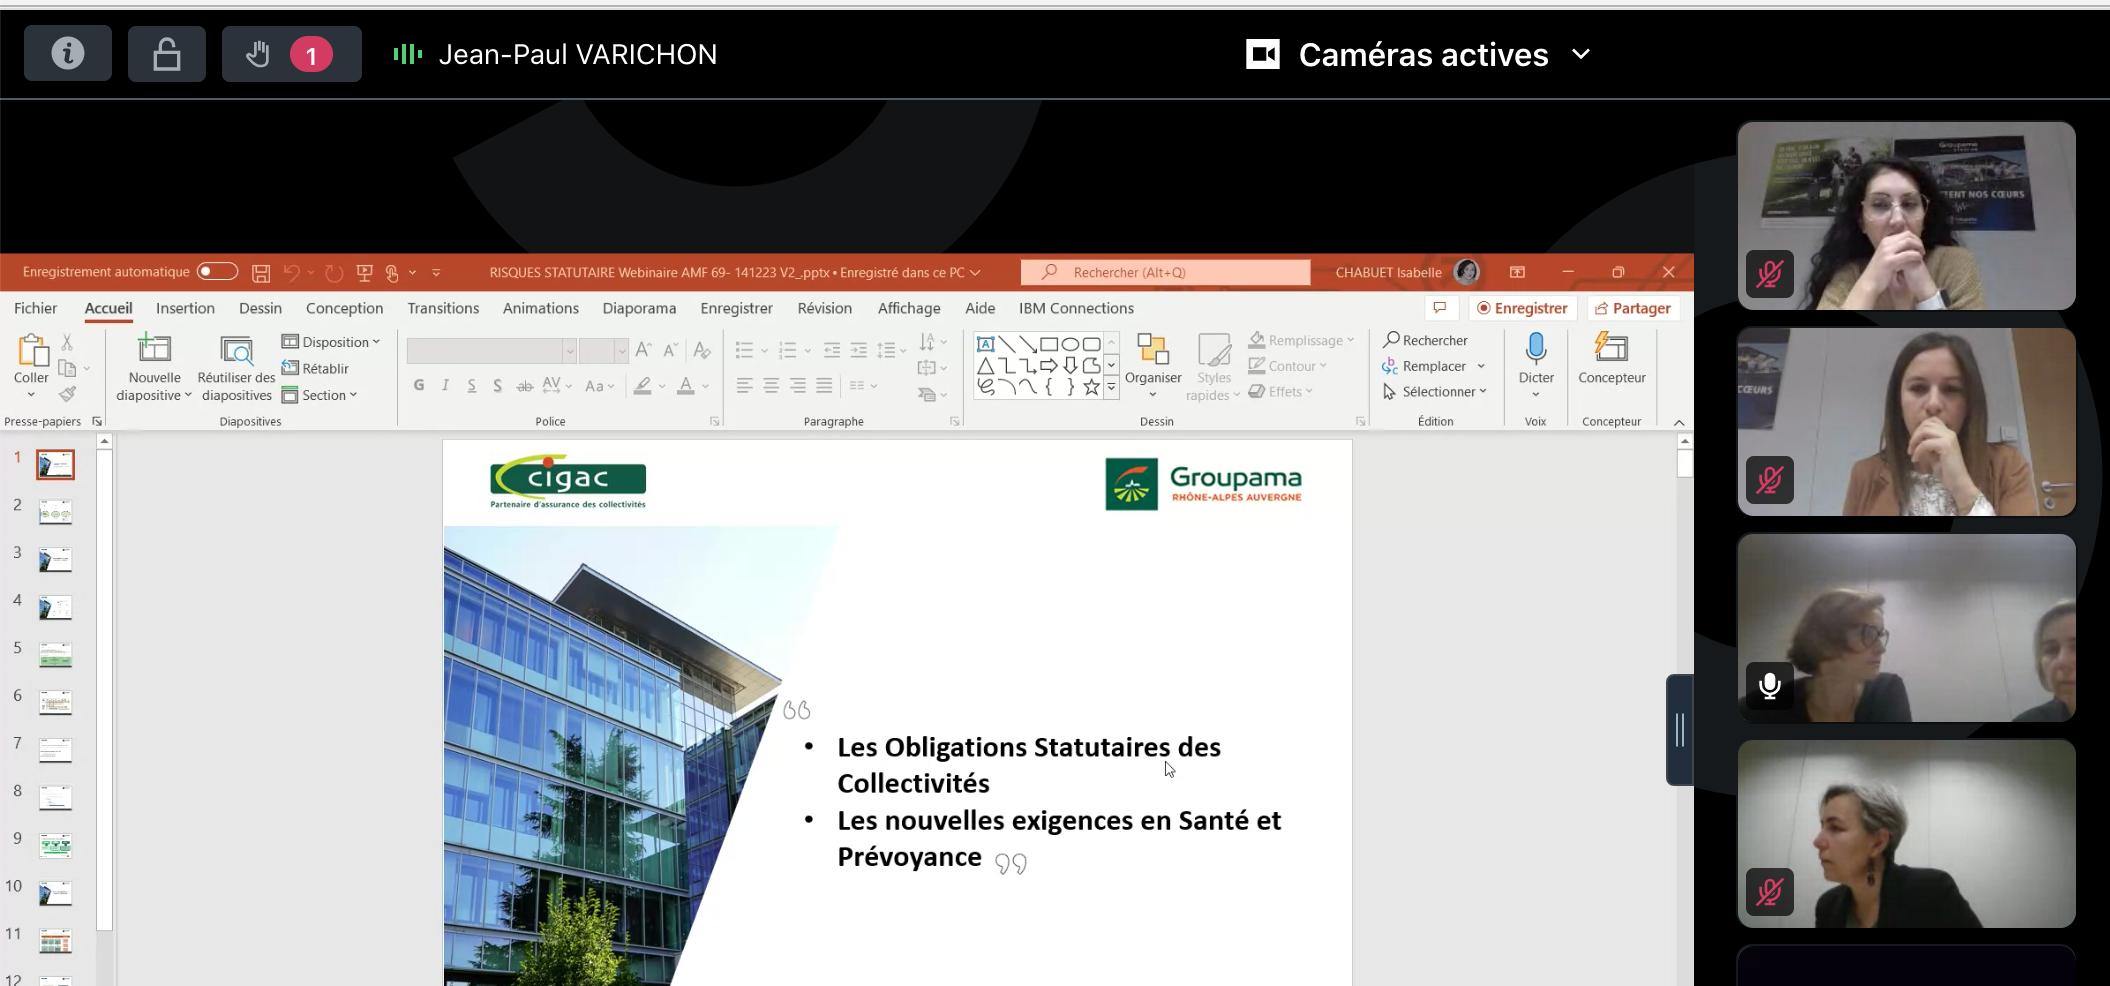Switch to the Diaporama tab
Viewport: 2110px width, 986px height.
tap(639, 308)
